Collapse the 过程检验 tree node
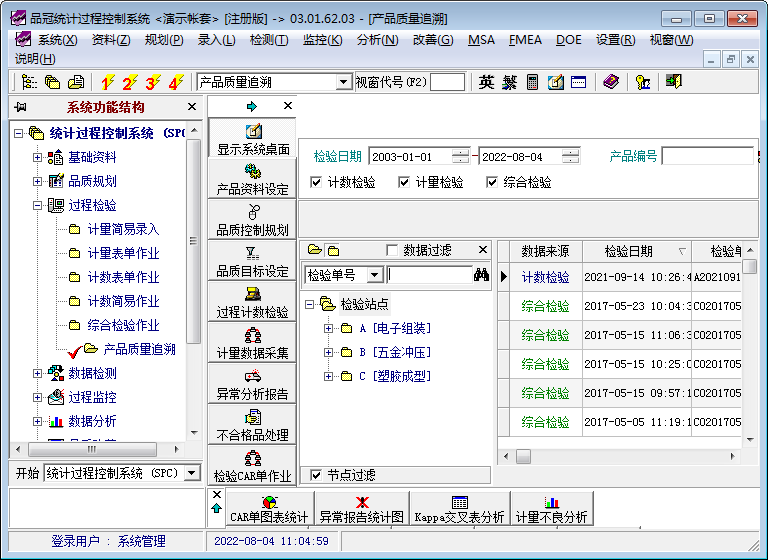This screenshot has height=560, width=768. click(37, 205)
